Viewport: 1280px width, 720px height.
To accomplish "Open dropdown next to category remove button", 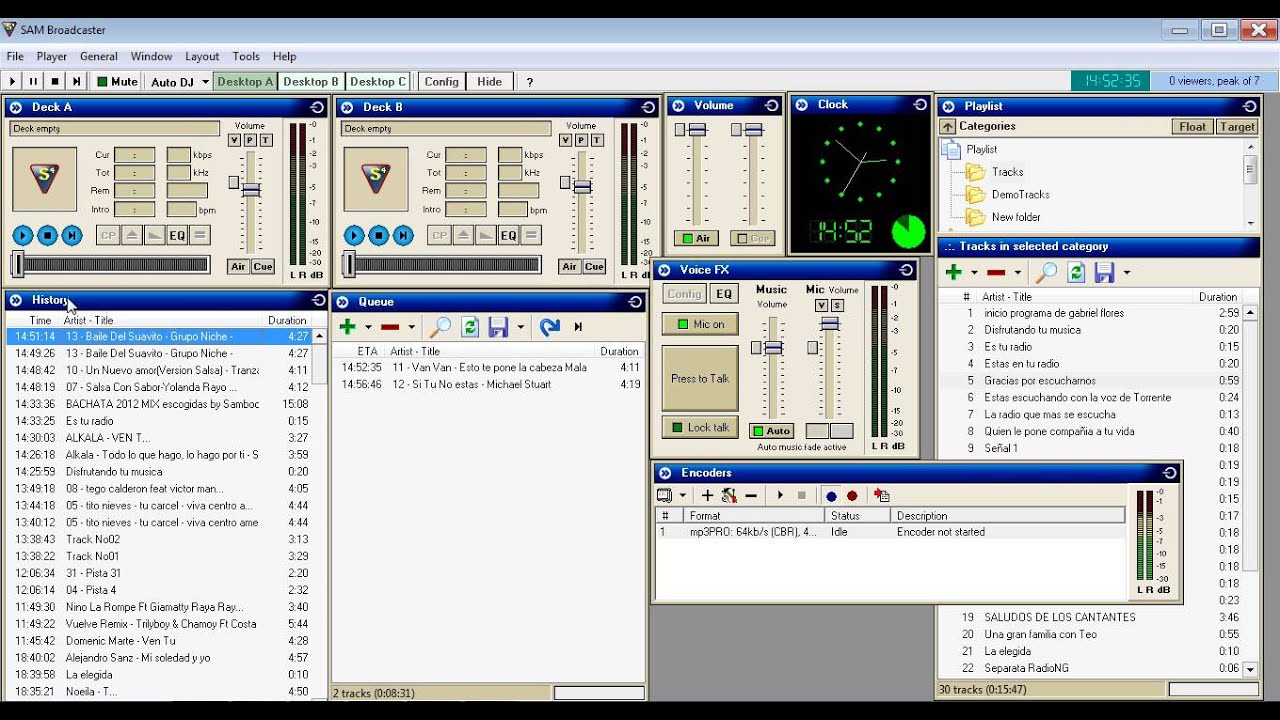I will click(1018, 273).
